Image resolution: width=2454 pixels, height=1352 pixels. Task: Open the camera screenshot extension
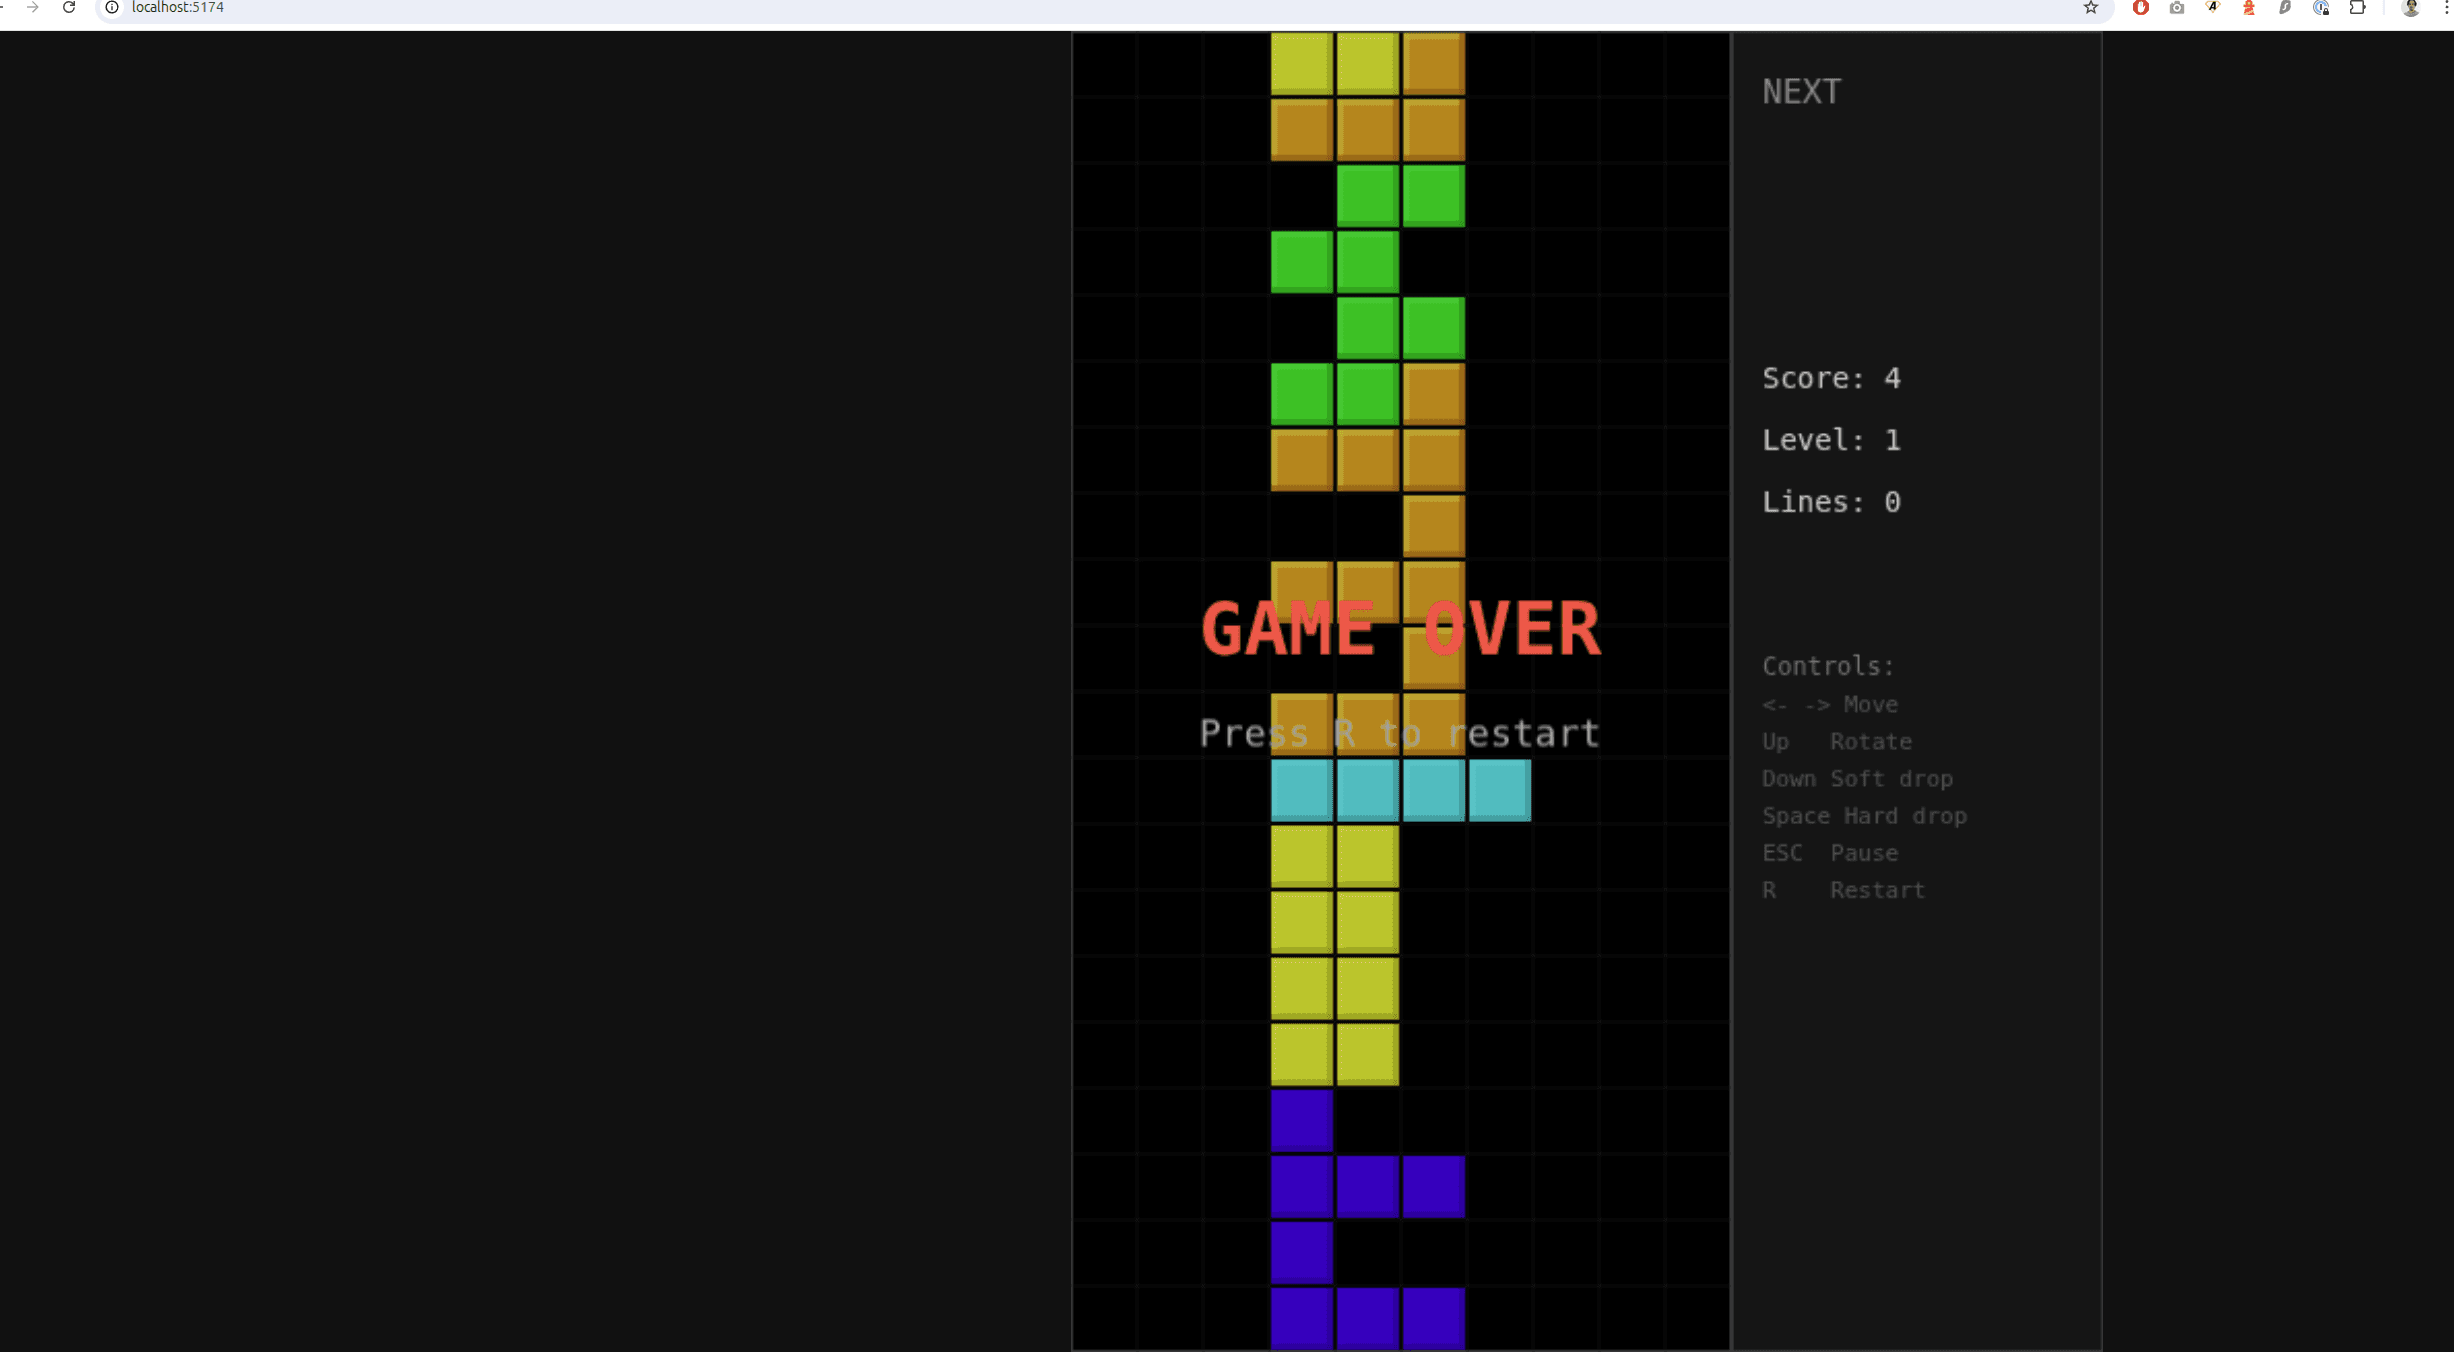(x=2176, y=7)
